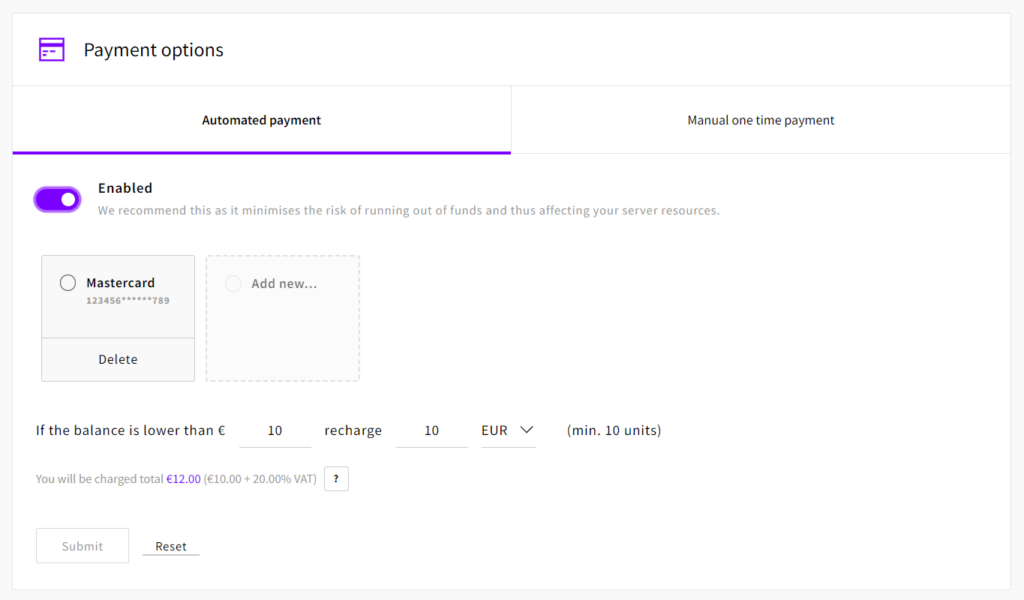This screenshot has width=1024, height=600.
Task: Open the EUR currency dropdown
Action: coord(508,431)
